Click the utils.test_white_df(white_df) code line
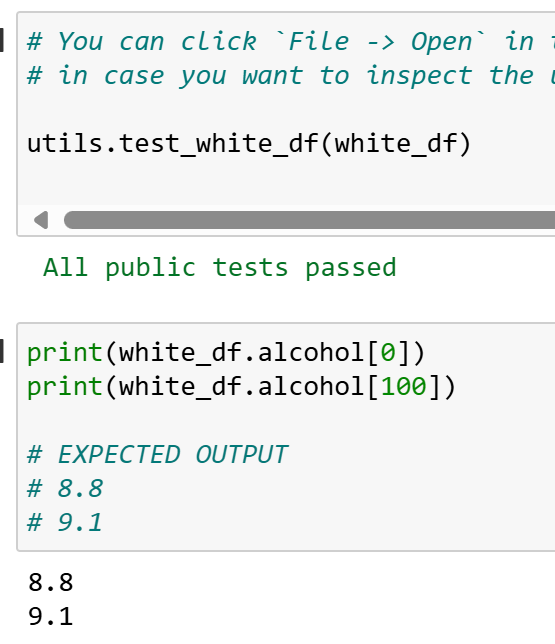This screenshot has height=644, width=555. click(x=249, y=144)
